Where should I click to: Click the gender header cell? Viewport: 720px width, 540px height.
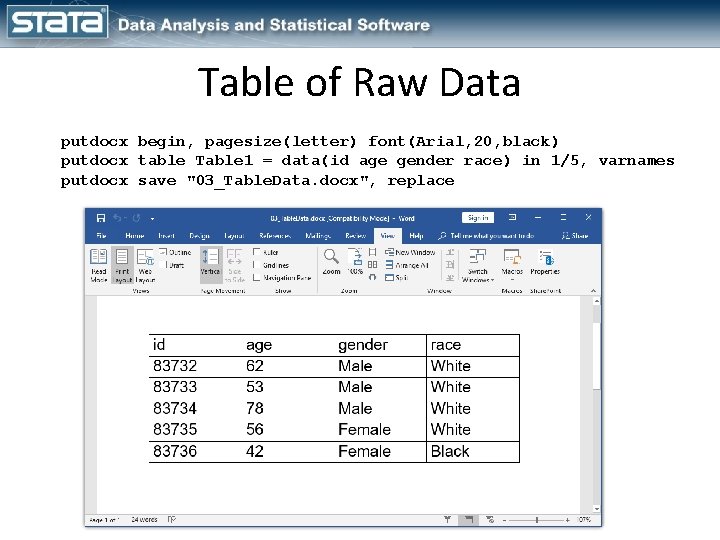click(380, 345)
